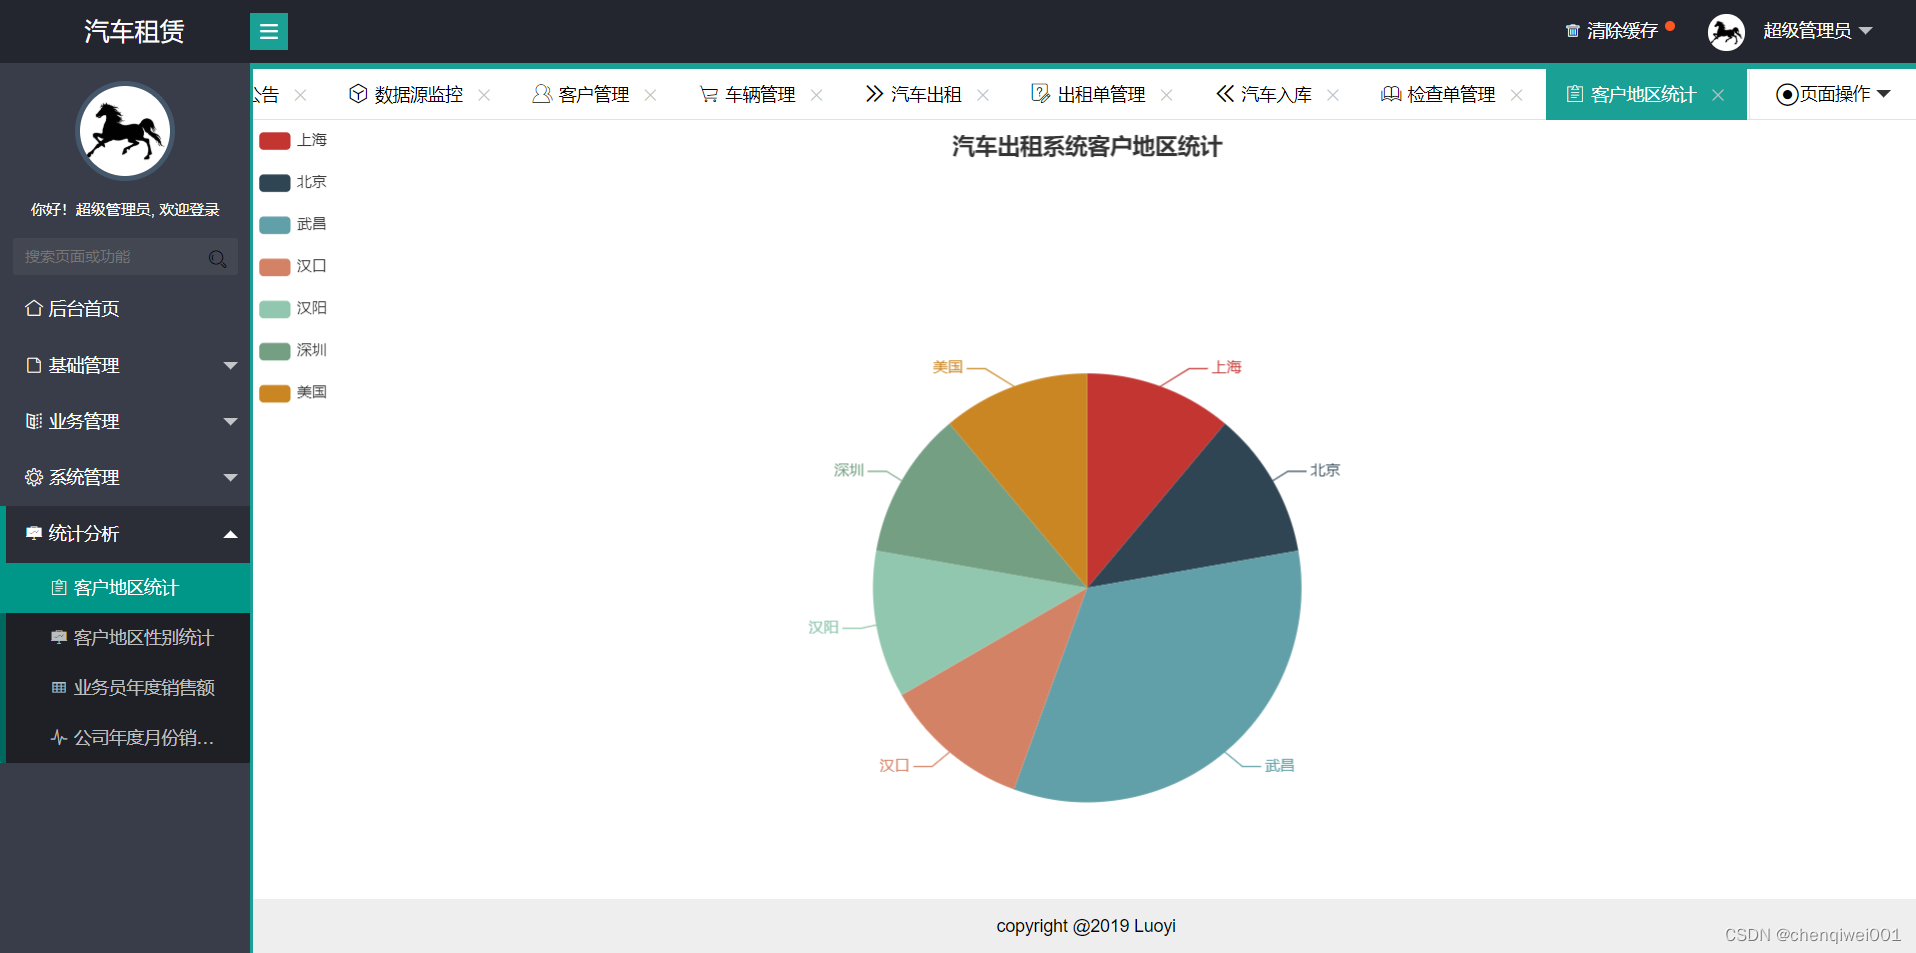Image resolution: width=1916 pixels, height=953 pixels.
Task: Switch to the 出租单管理 tab
Action: [1101, 94]
